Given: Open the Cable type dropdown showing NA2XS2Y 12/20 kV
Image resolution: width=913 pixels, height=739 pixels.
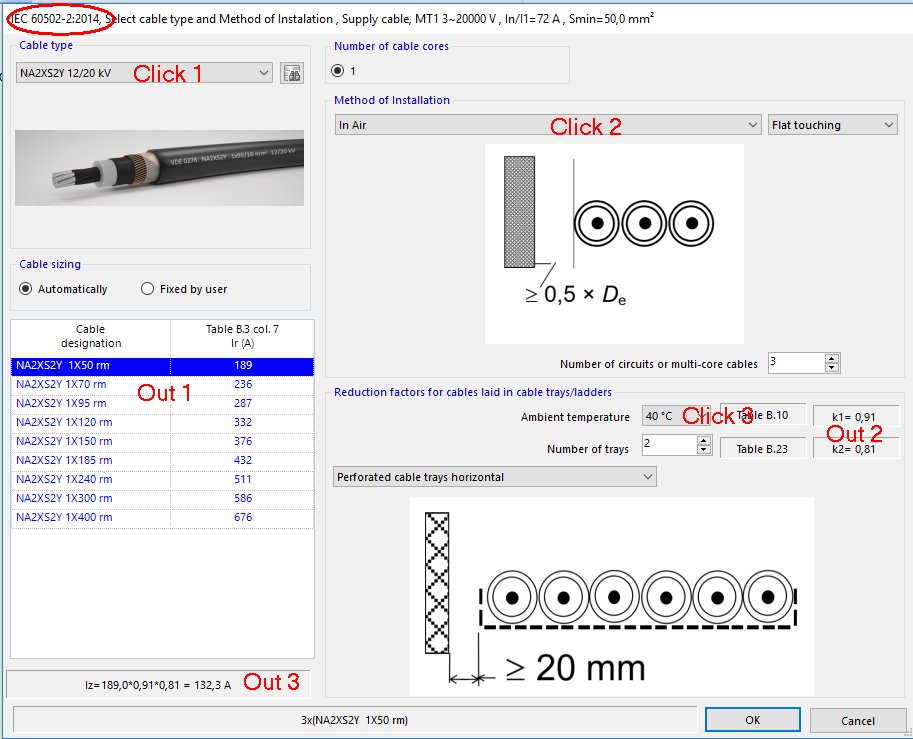Looking at the screenshot, I should pos(263,73).
